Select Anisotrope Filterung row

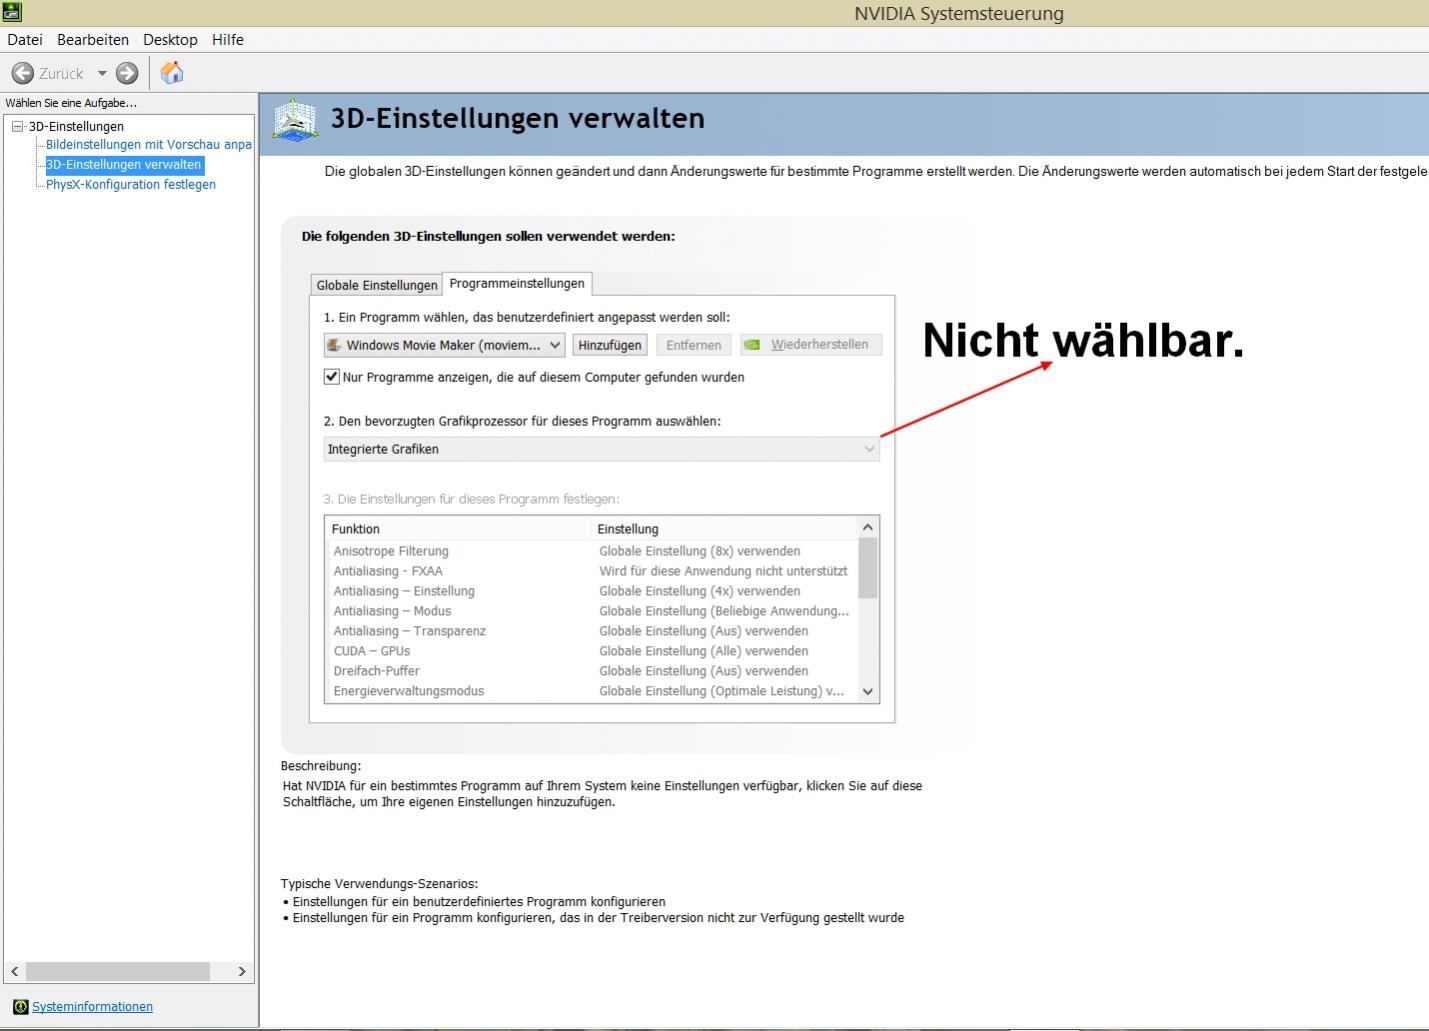(x=592, y=551)
